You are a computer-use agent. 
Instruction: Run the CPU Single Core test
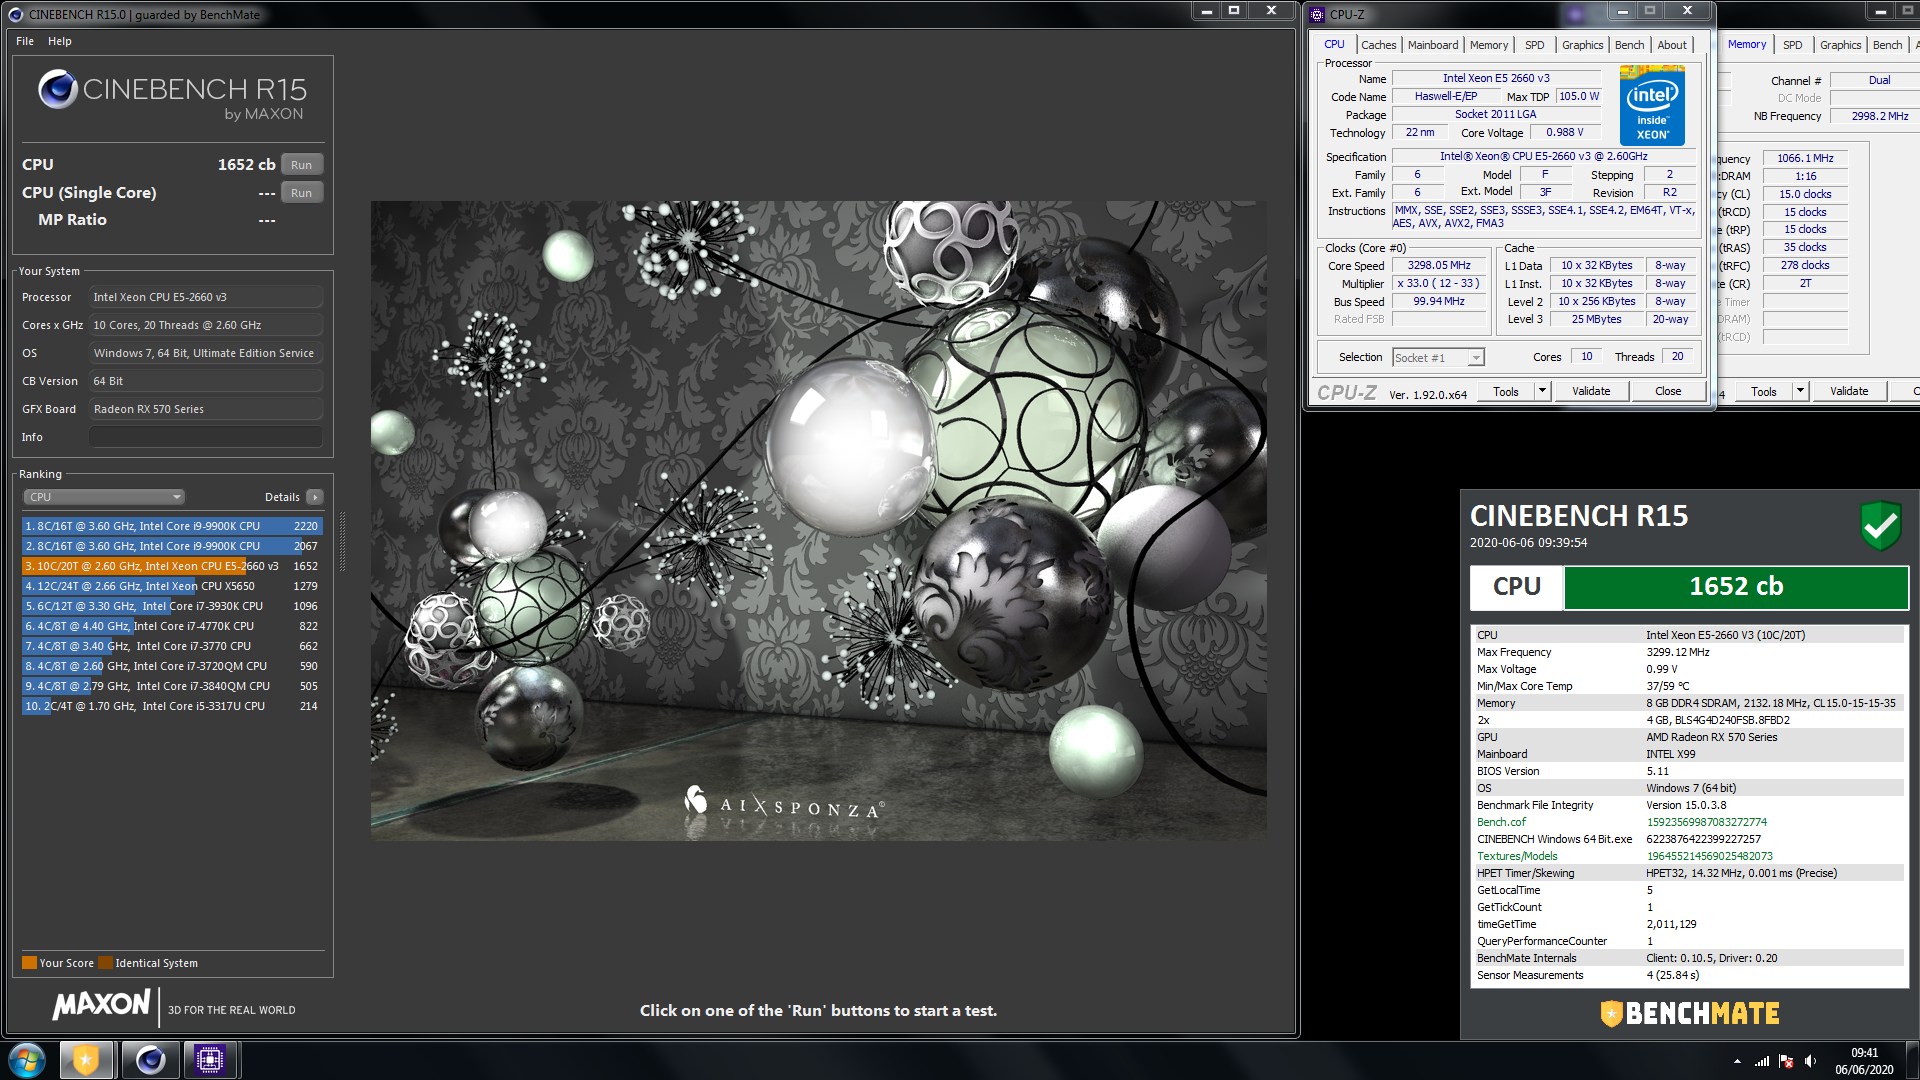coord(301,193)
